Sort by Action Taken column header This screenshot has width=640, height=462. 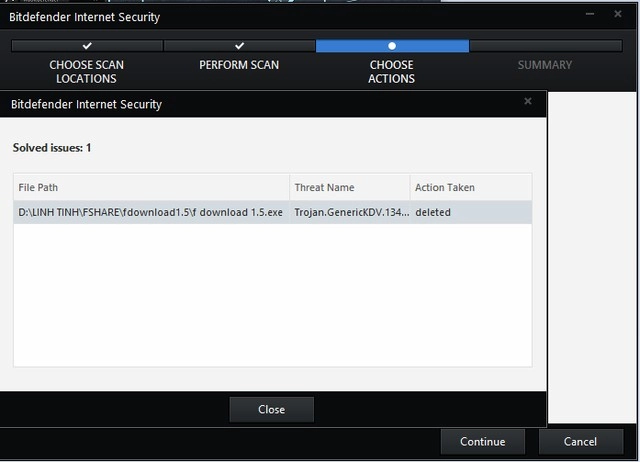coord(471,187)
